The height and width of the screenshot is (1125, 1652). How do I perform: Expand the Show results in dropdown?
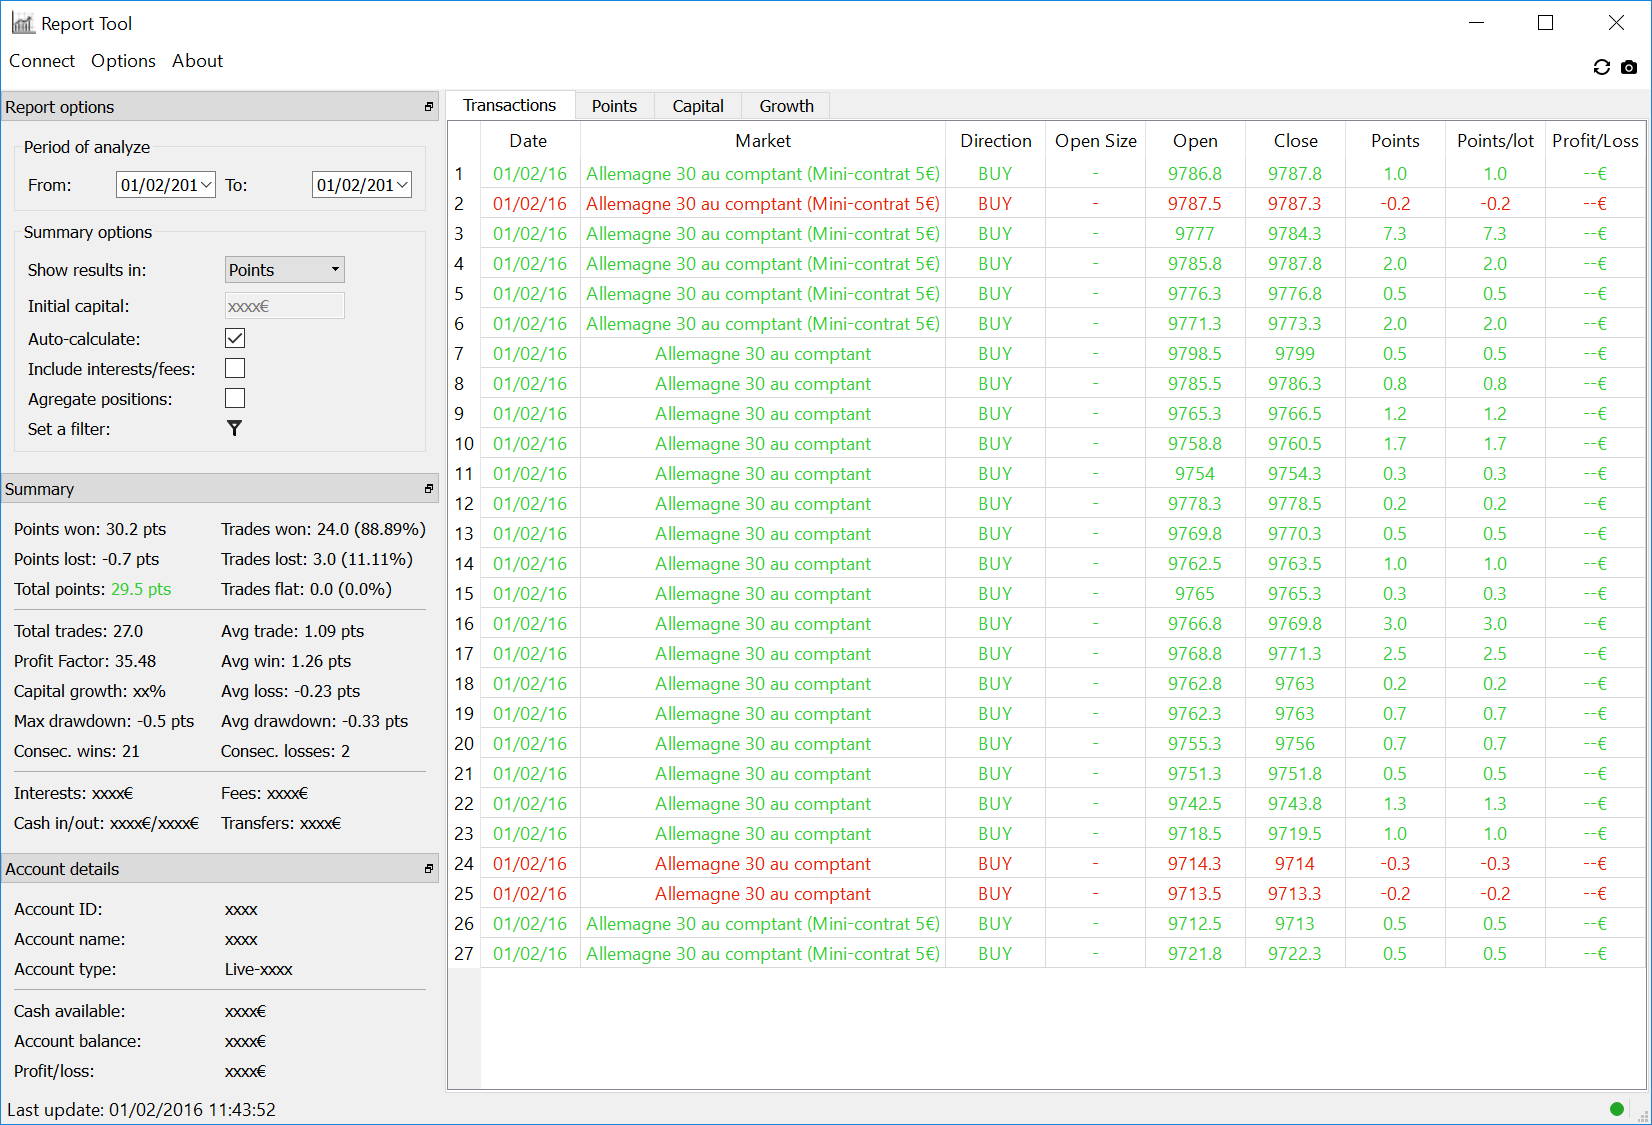[x=284, y=270]
